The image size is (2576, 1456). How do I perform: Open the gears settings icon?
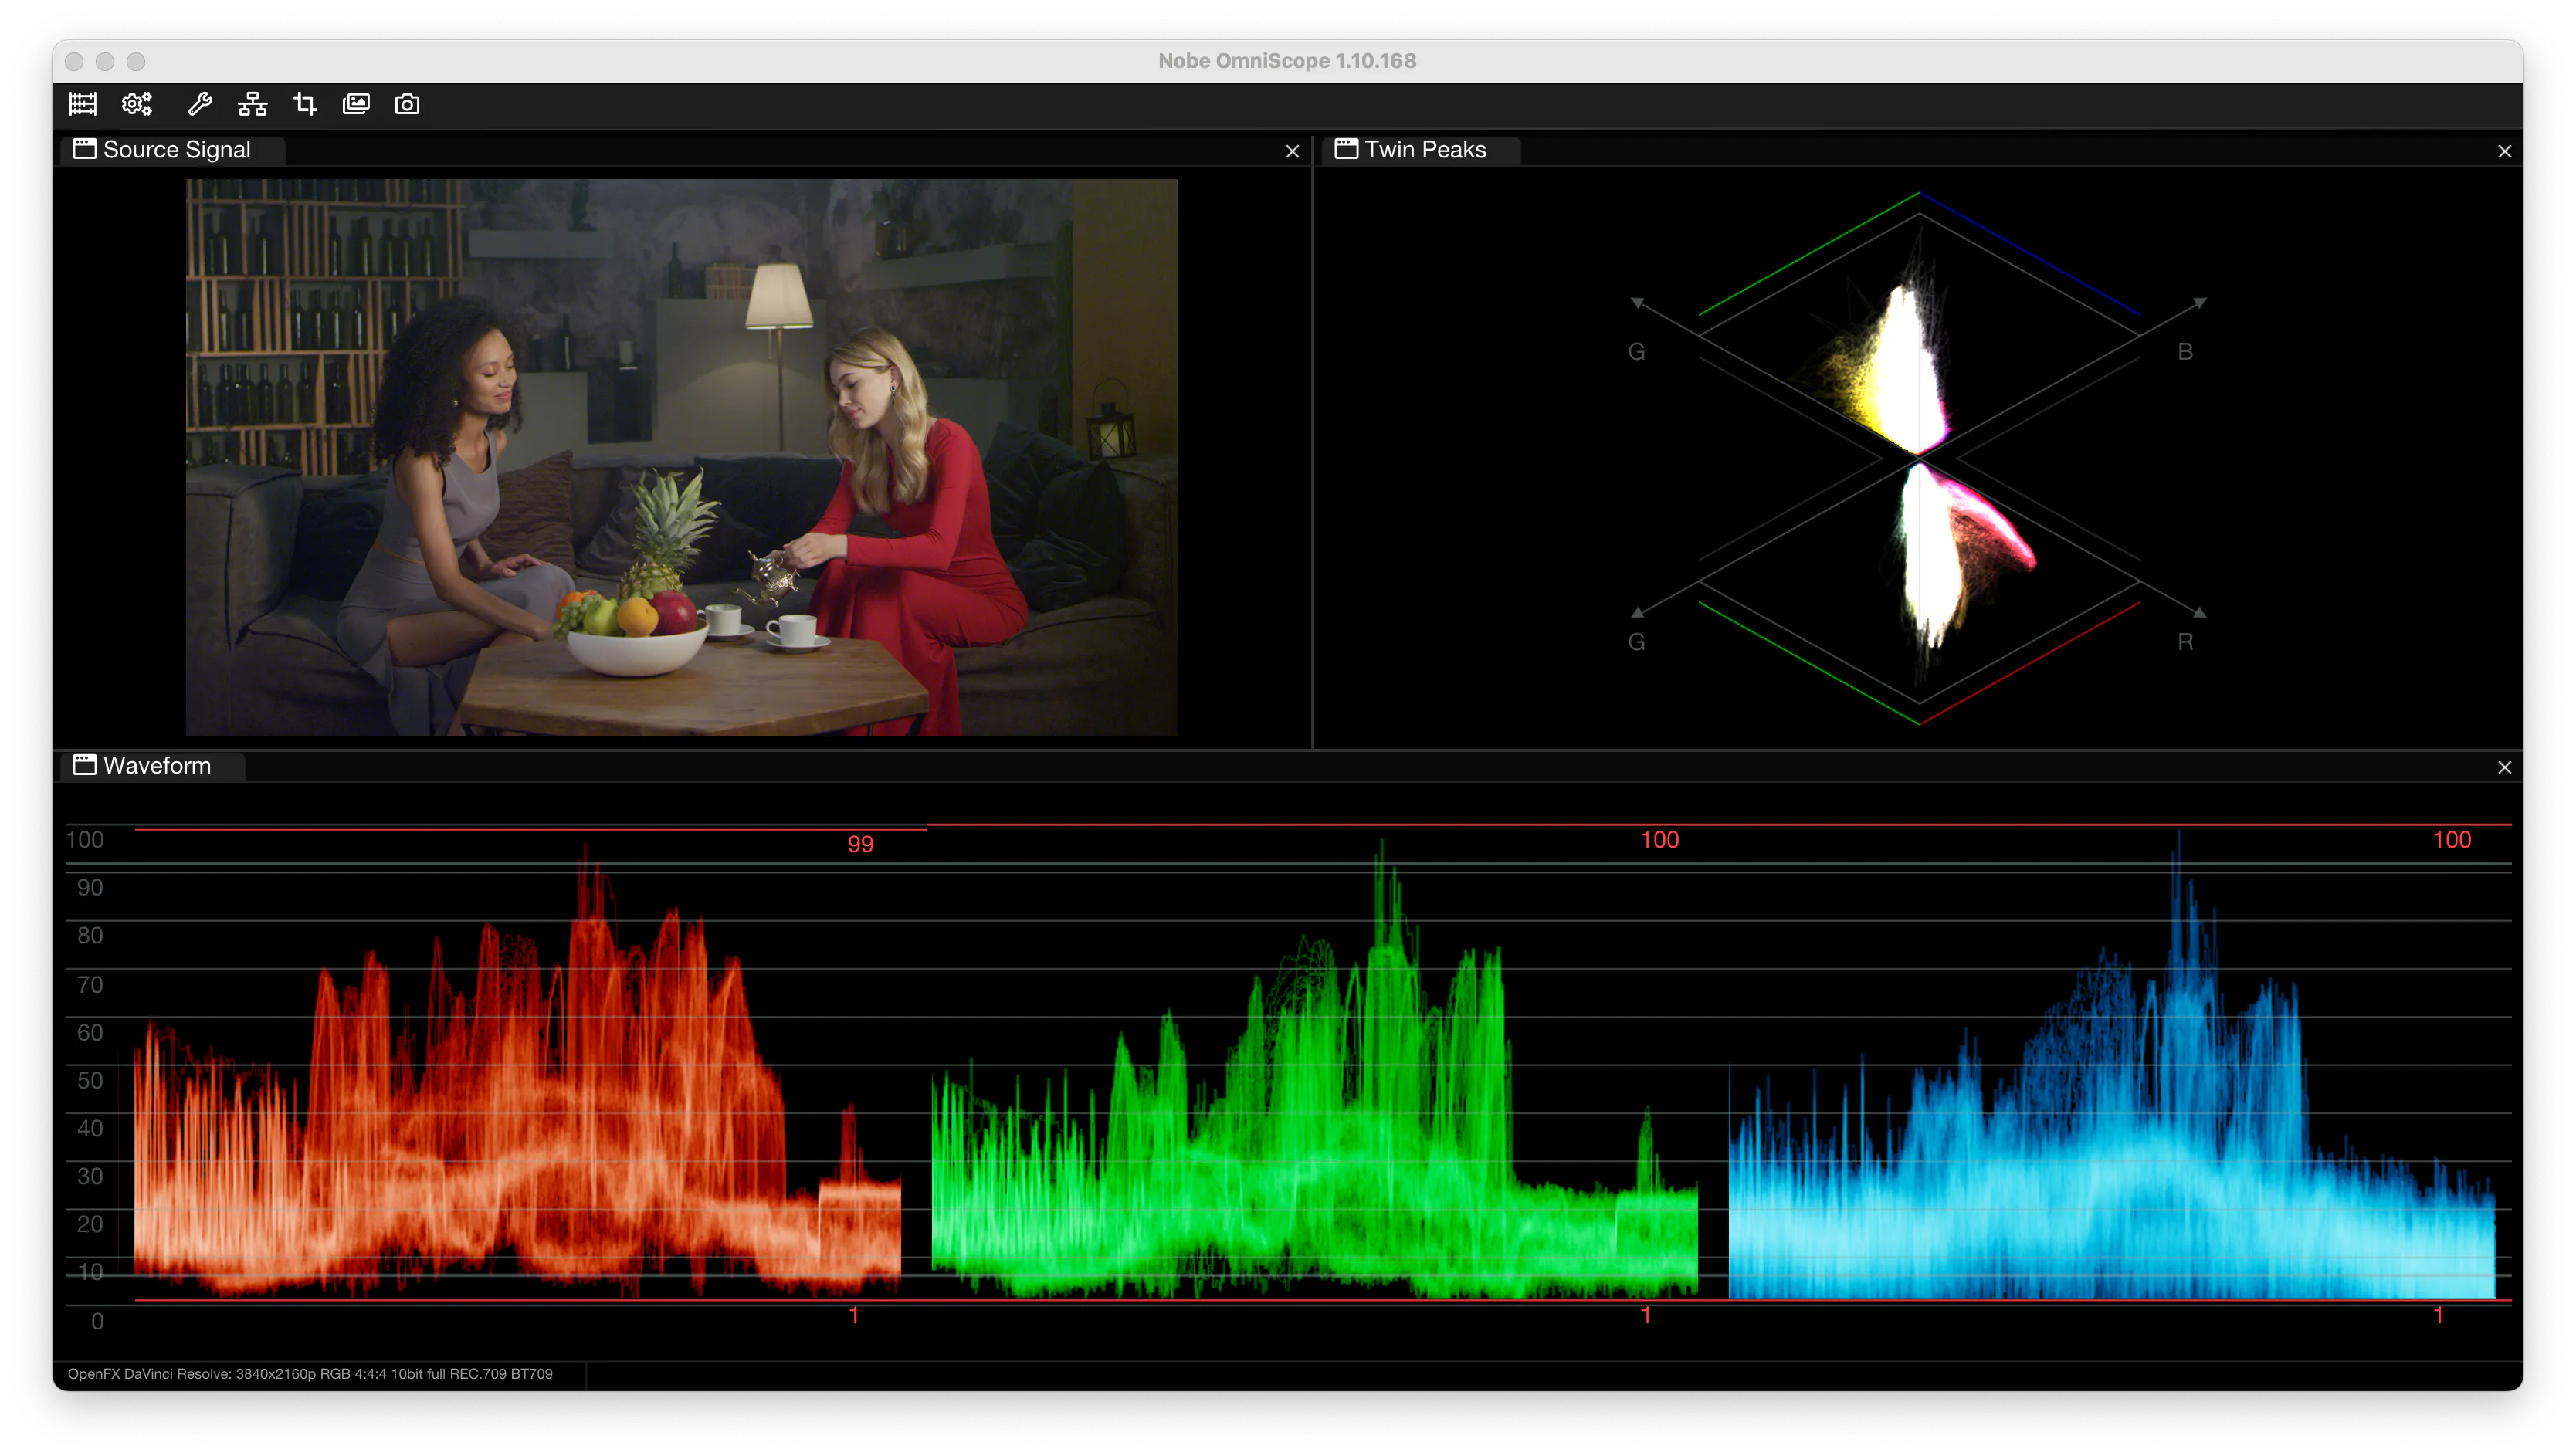pos(137,104)
